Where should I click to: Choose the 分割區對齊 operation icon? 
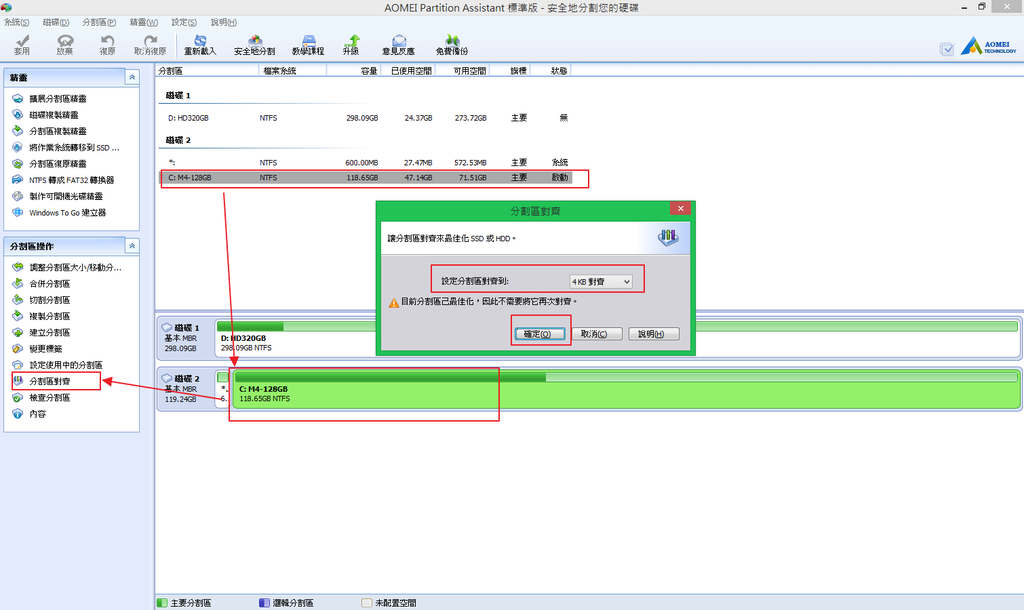click(x=18, y=381)
